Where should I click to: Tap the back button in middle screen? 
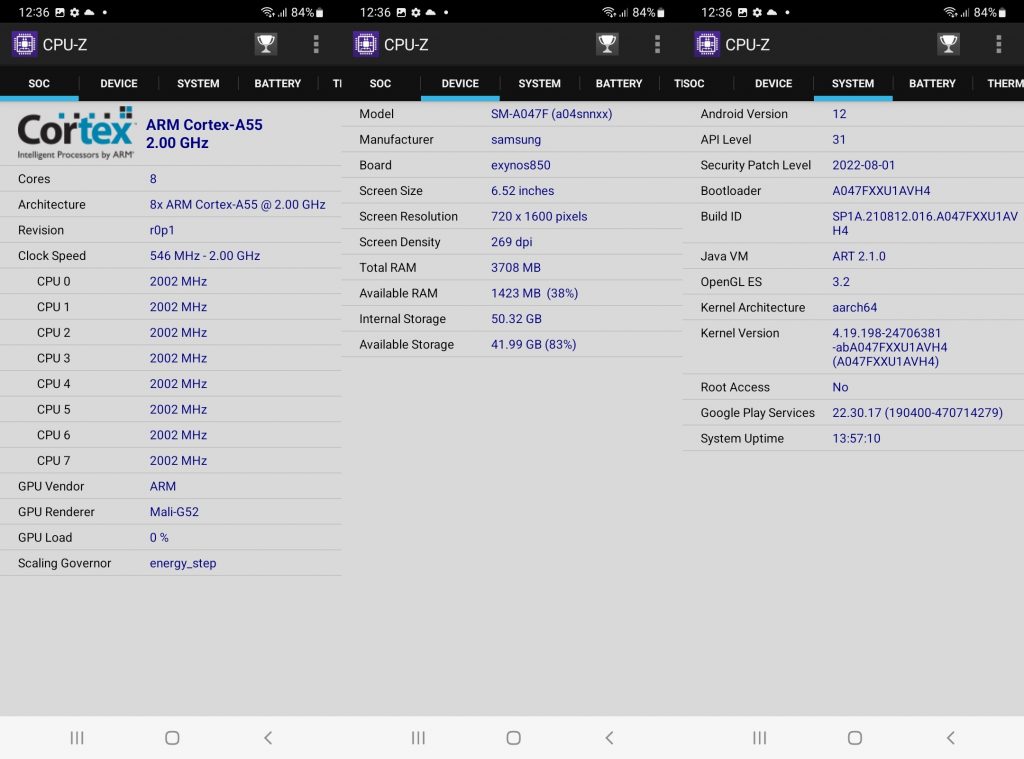click(609, 737)
